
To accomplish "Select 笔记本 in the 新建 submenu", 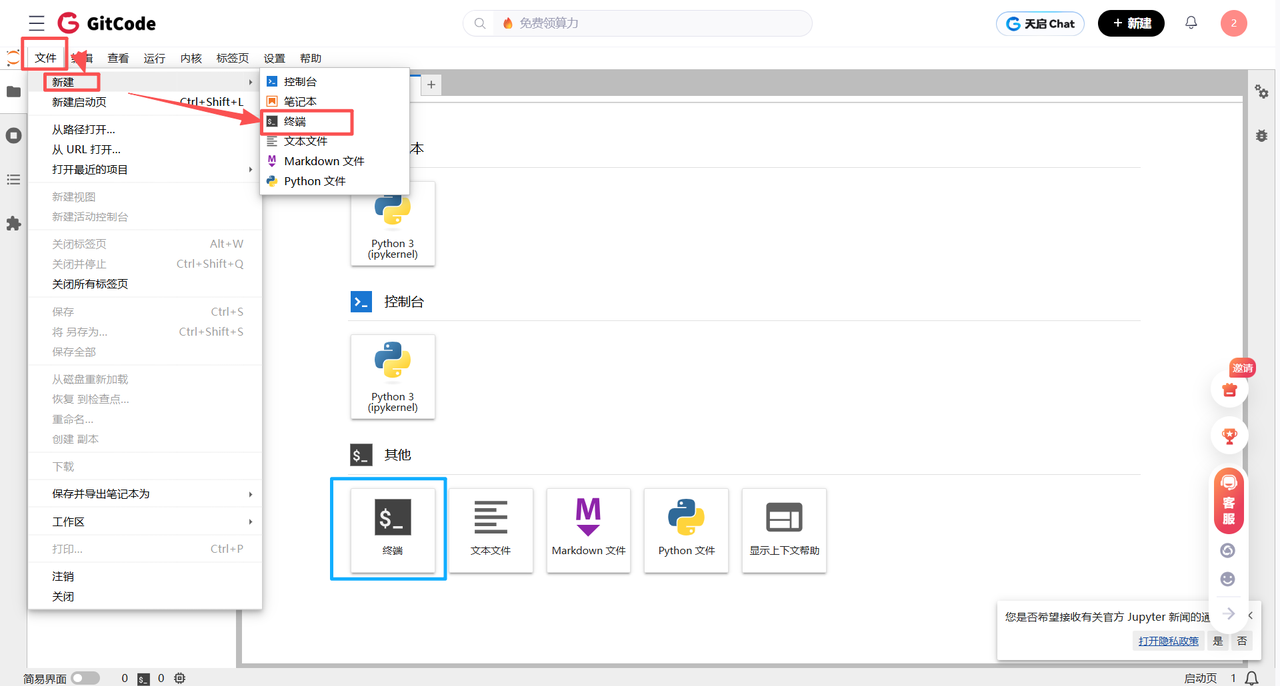I will (x=335, y=101).
